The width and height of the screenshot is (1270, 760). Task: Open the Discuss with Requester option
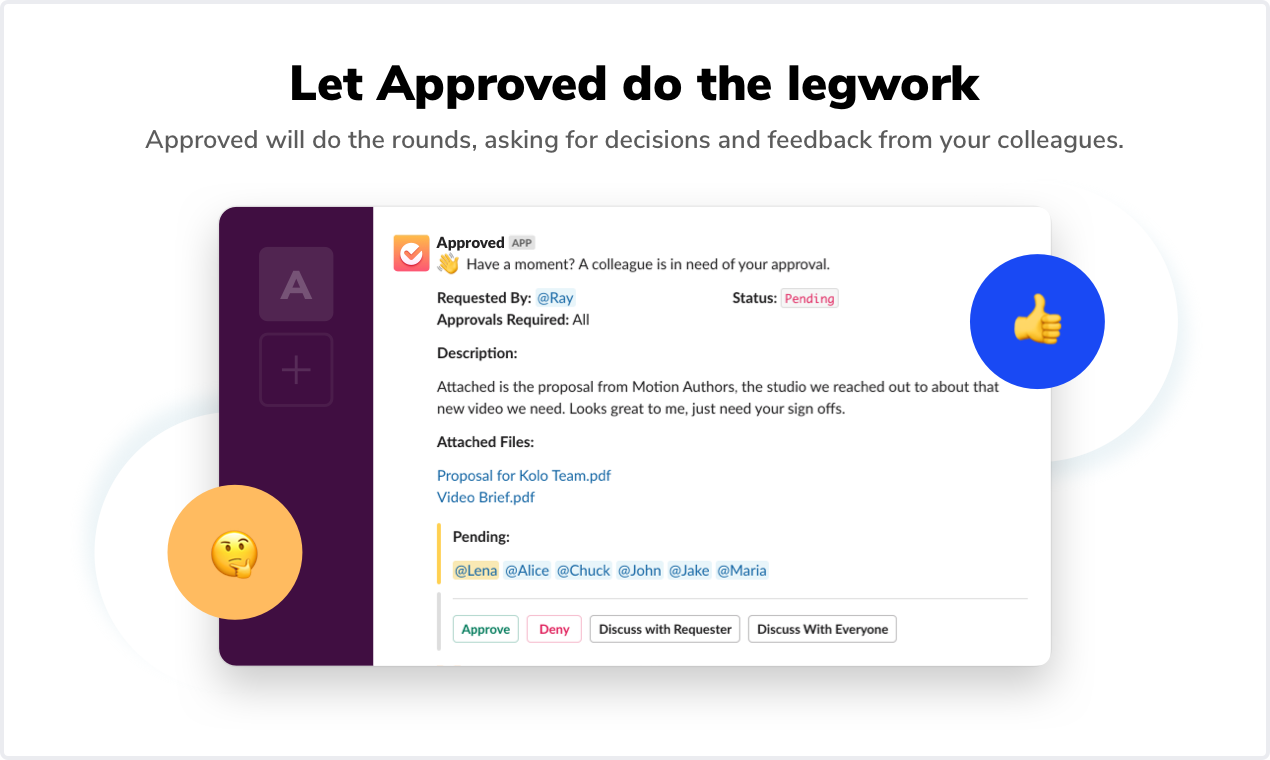coord(664,629)
